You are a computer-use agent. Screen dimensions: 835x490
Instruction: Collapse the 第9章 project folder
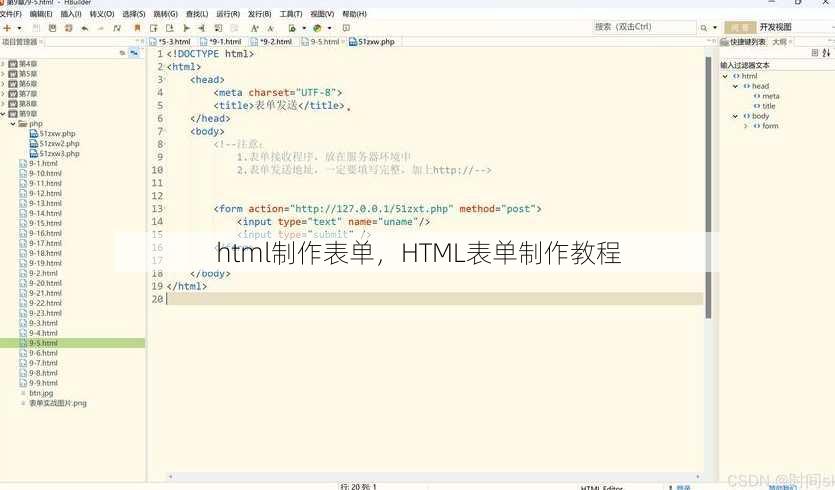(x=3, y=114)
